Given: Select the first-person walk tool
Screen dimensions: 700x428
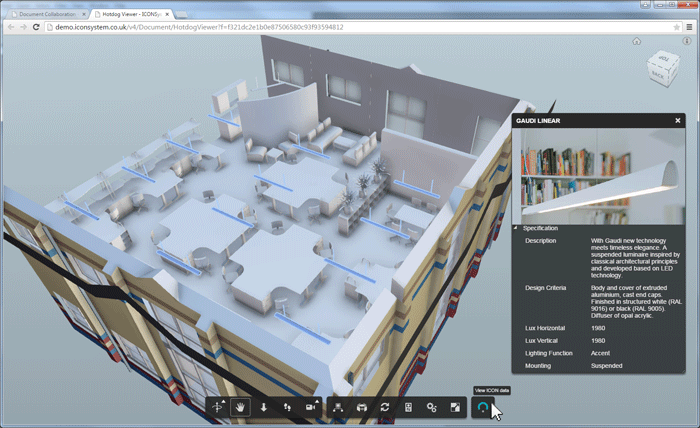Looking at the screenshot, I should tap(287, 407).
